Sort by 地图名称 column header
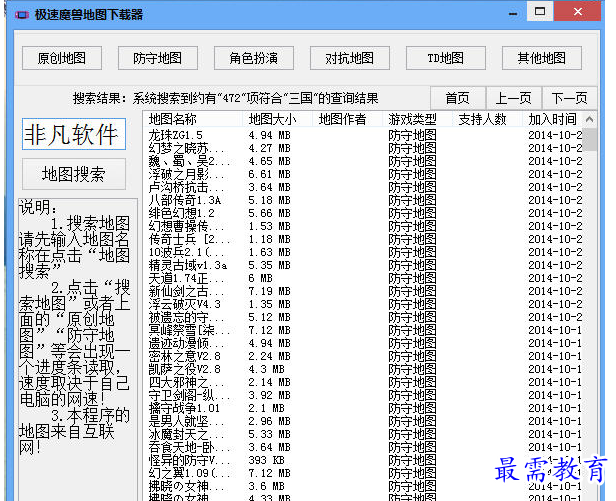 tap(193, 119)
